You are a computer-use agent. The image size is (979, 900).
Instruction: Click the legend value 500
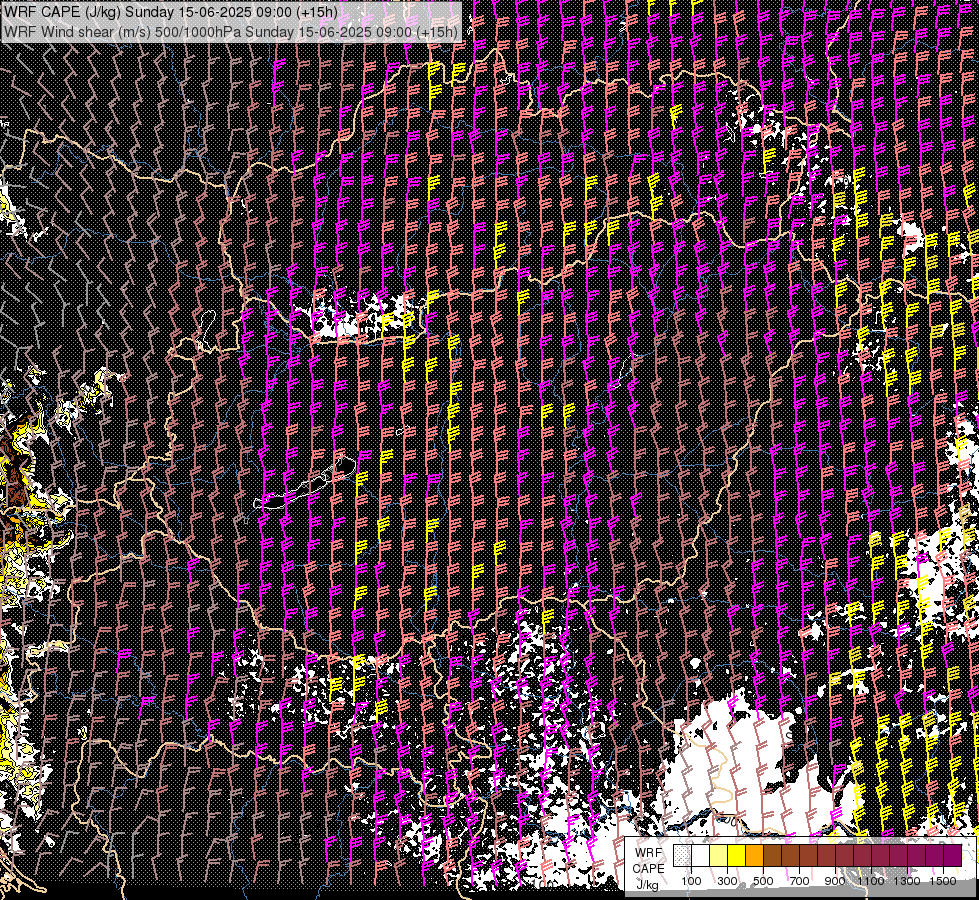coord(763,881)
